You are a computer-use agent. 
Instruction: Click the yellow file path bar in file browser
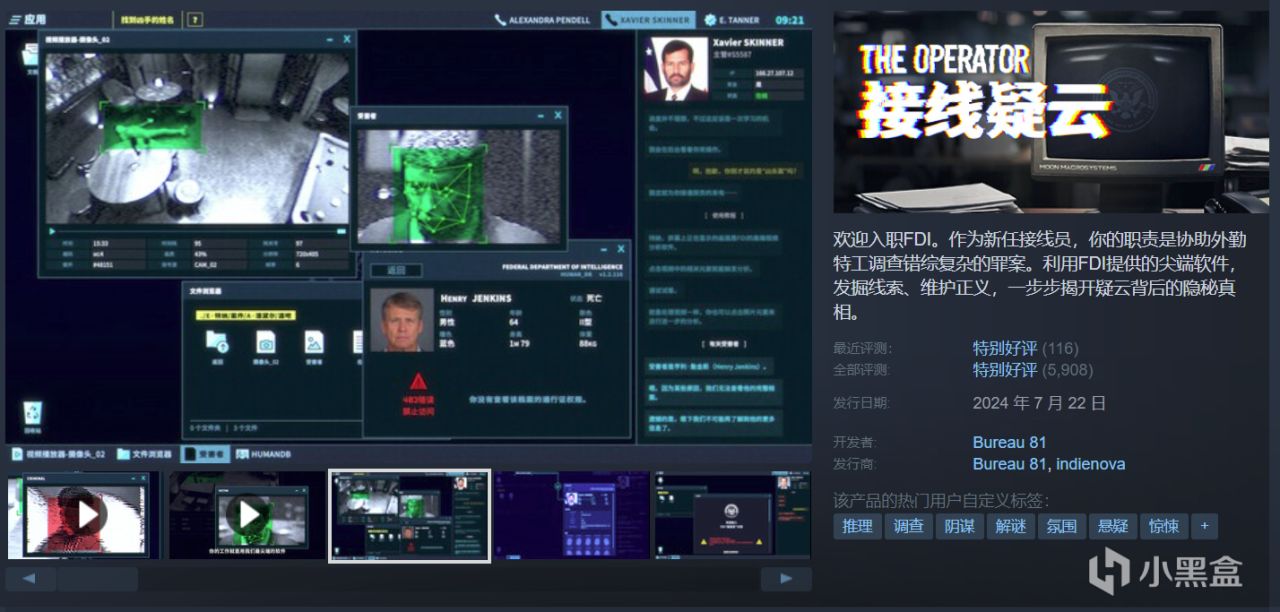click(244, 313)
